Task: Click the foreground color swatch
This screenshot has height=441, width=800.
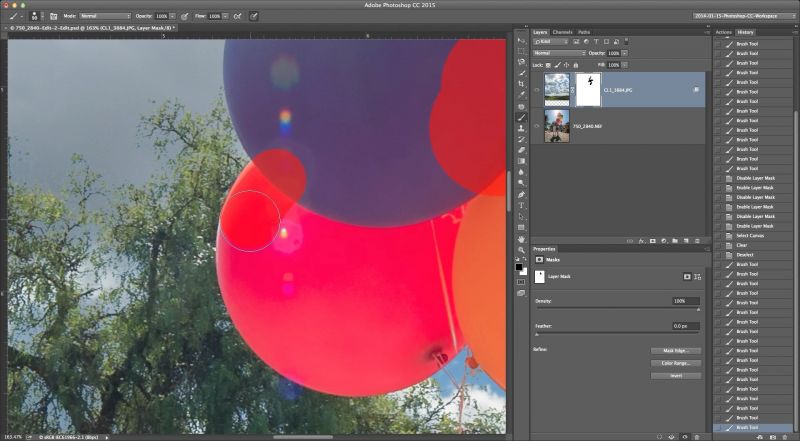Action: (519, 267)
